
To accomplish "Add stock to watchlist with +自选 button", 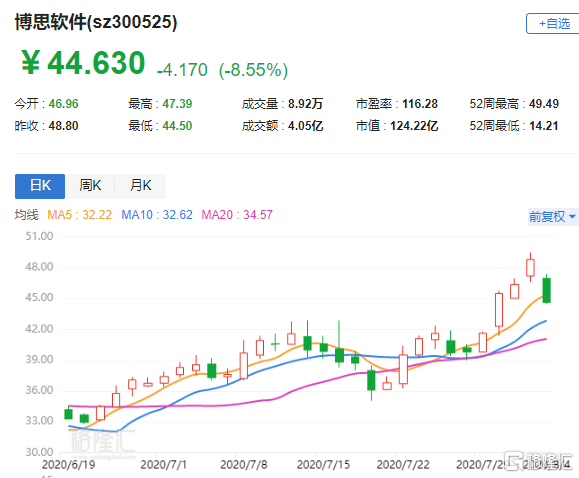I will point(552,24).
